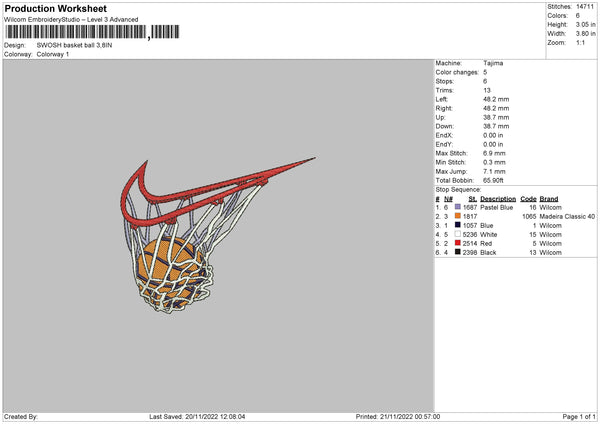The image size is (600, 424).
Task: Click the 'Page 1 of 1' footer text
Action: 579,417
